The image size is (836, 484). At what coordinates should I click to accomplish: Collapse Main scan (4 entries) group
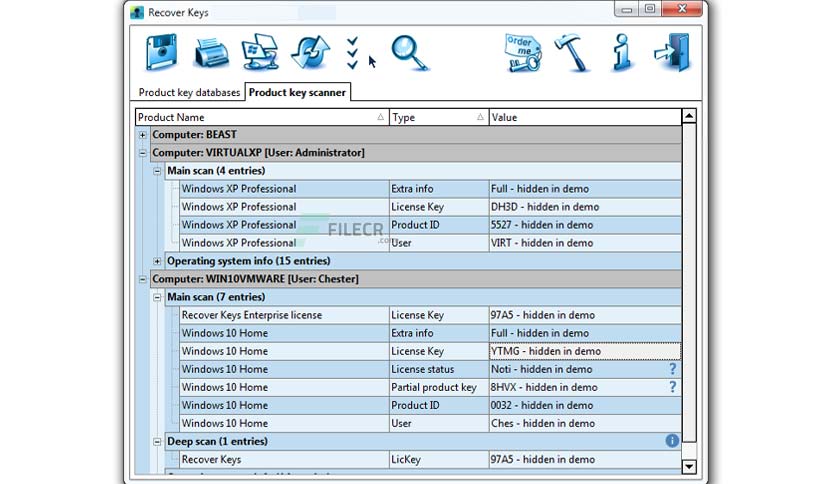pos(157,171)
